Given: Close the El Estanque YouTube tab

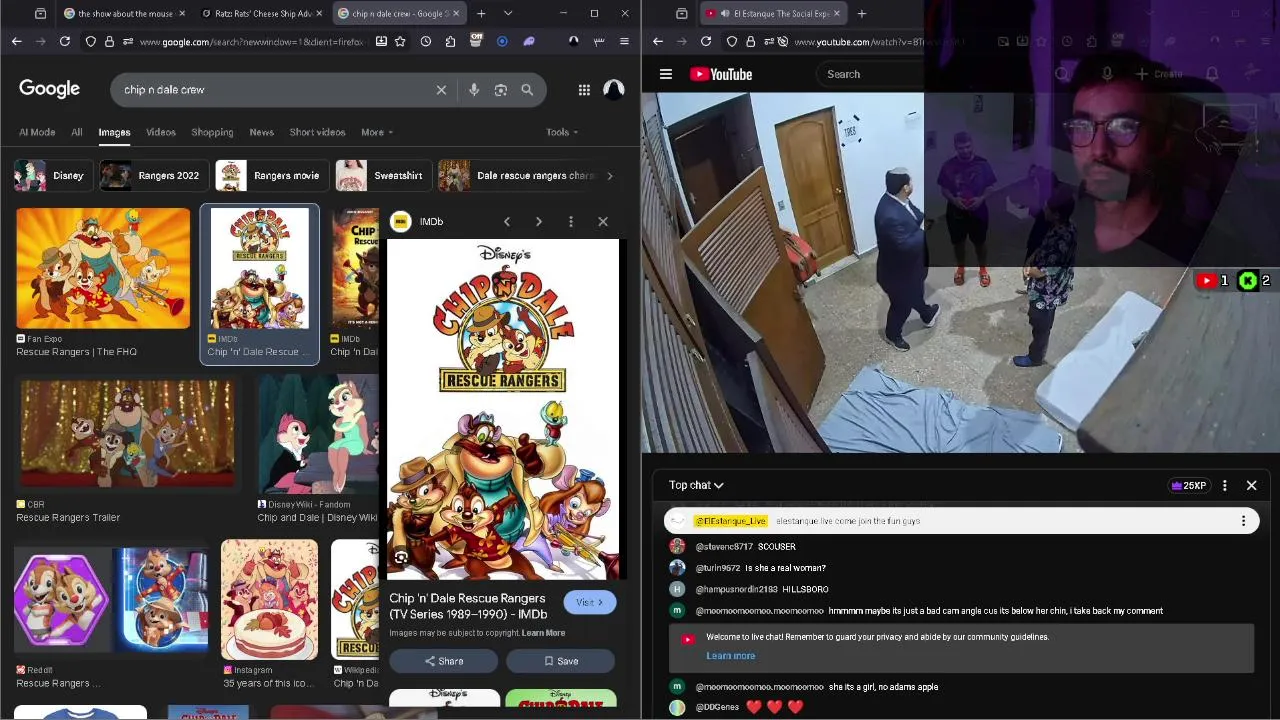Looking at the screenshot, I should tap(836, 13).
